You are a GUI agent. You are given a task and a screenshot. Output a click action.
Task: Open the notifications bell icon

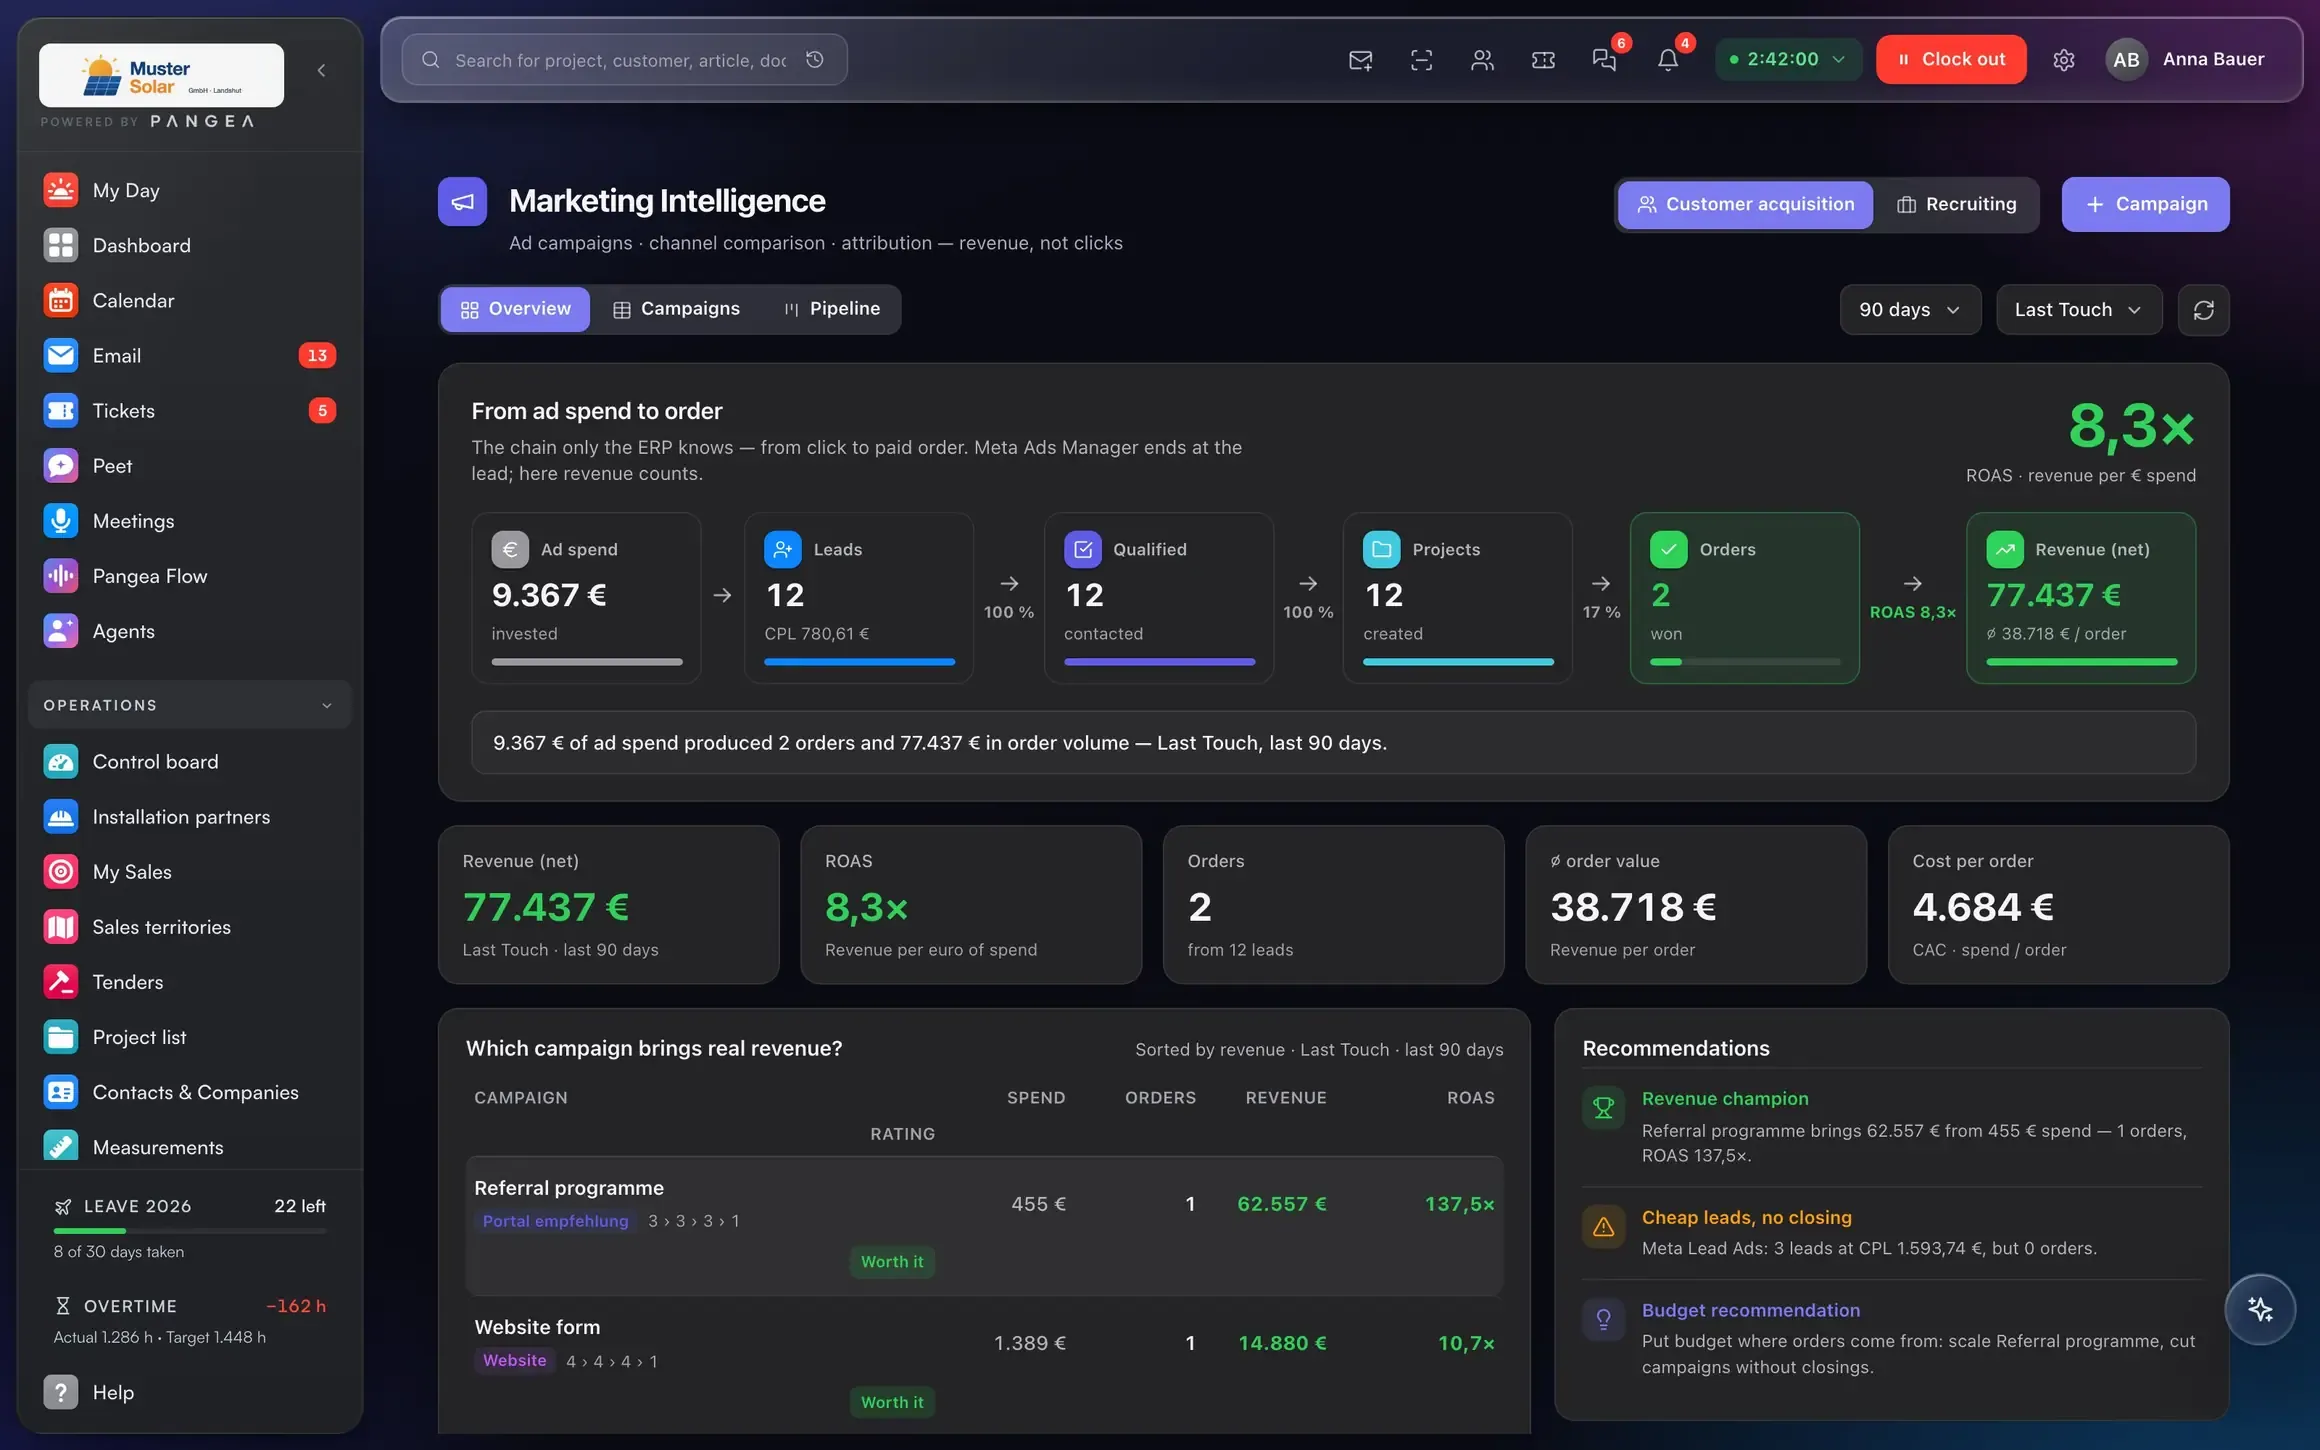pyautogui.click(x=1667, y=60)
